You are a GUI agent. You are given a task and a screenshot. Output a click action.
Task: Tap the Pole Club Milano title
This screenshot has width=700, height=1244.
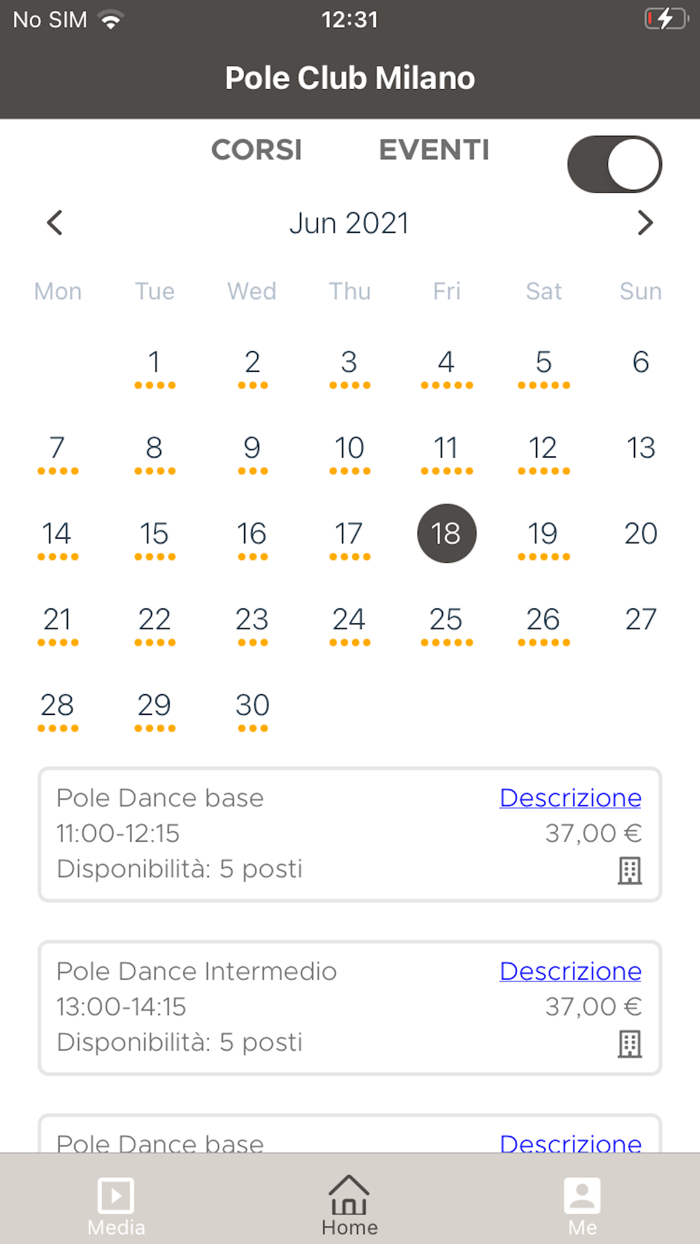(349, 77)
